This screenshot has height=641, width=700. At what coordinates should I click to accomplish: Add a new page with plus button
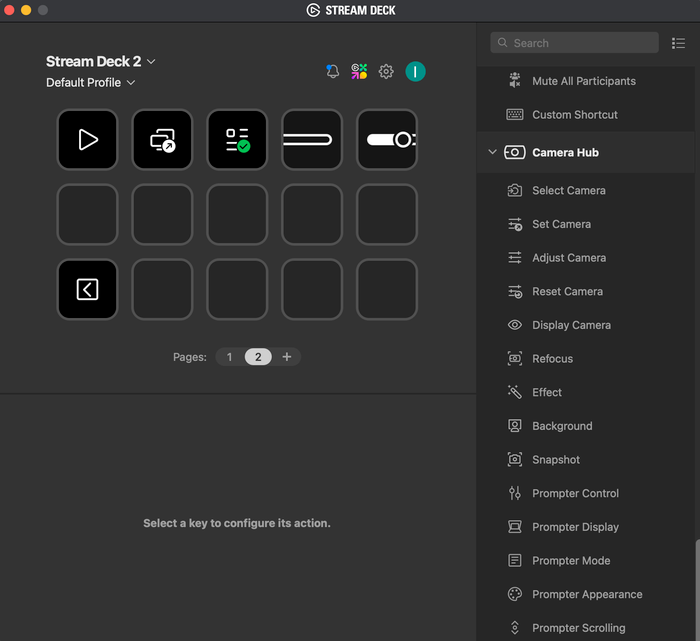click(287, 357)
